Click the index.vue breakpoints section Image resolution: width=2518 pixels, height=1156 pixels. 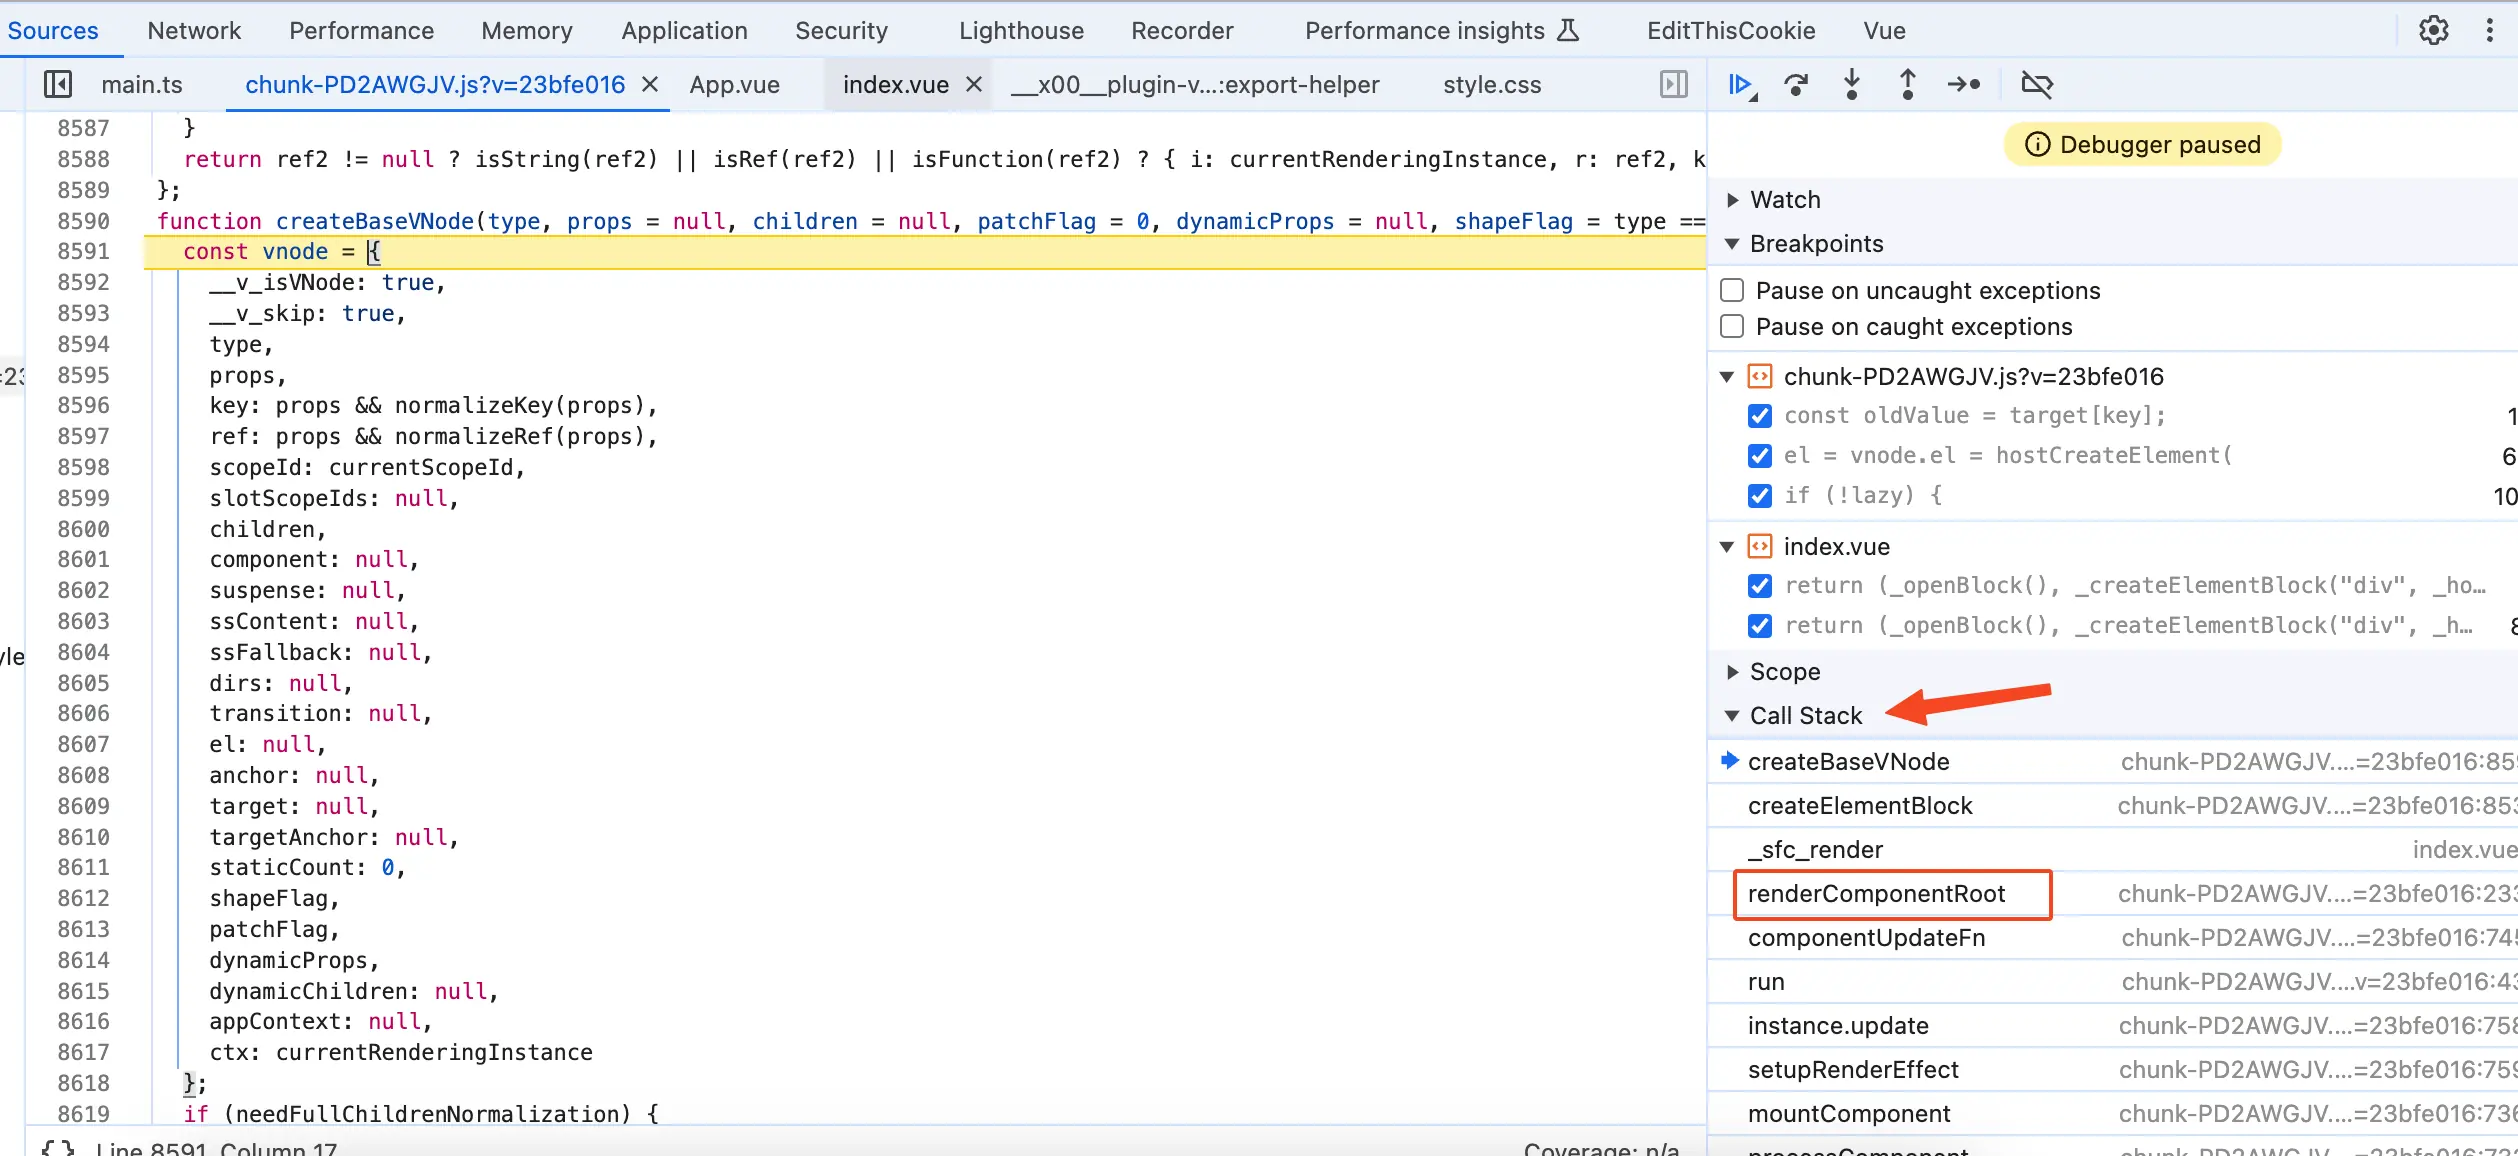(1837, 546)
